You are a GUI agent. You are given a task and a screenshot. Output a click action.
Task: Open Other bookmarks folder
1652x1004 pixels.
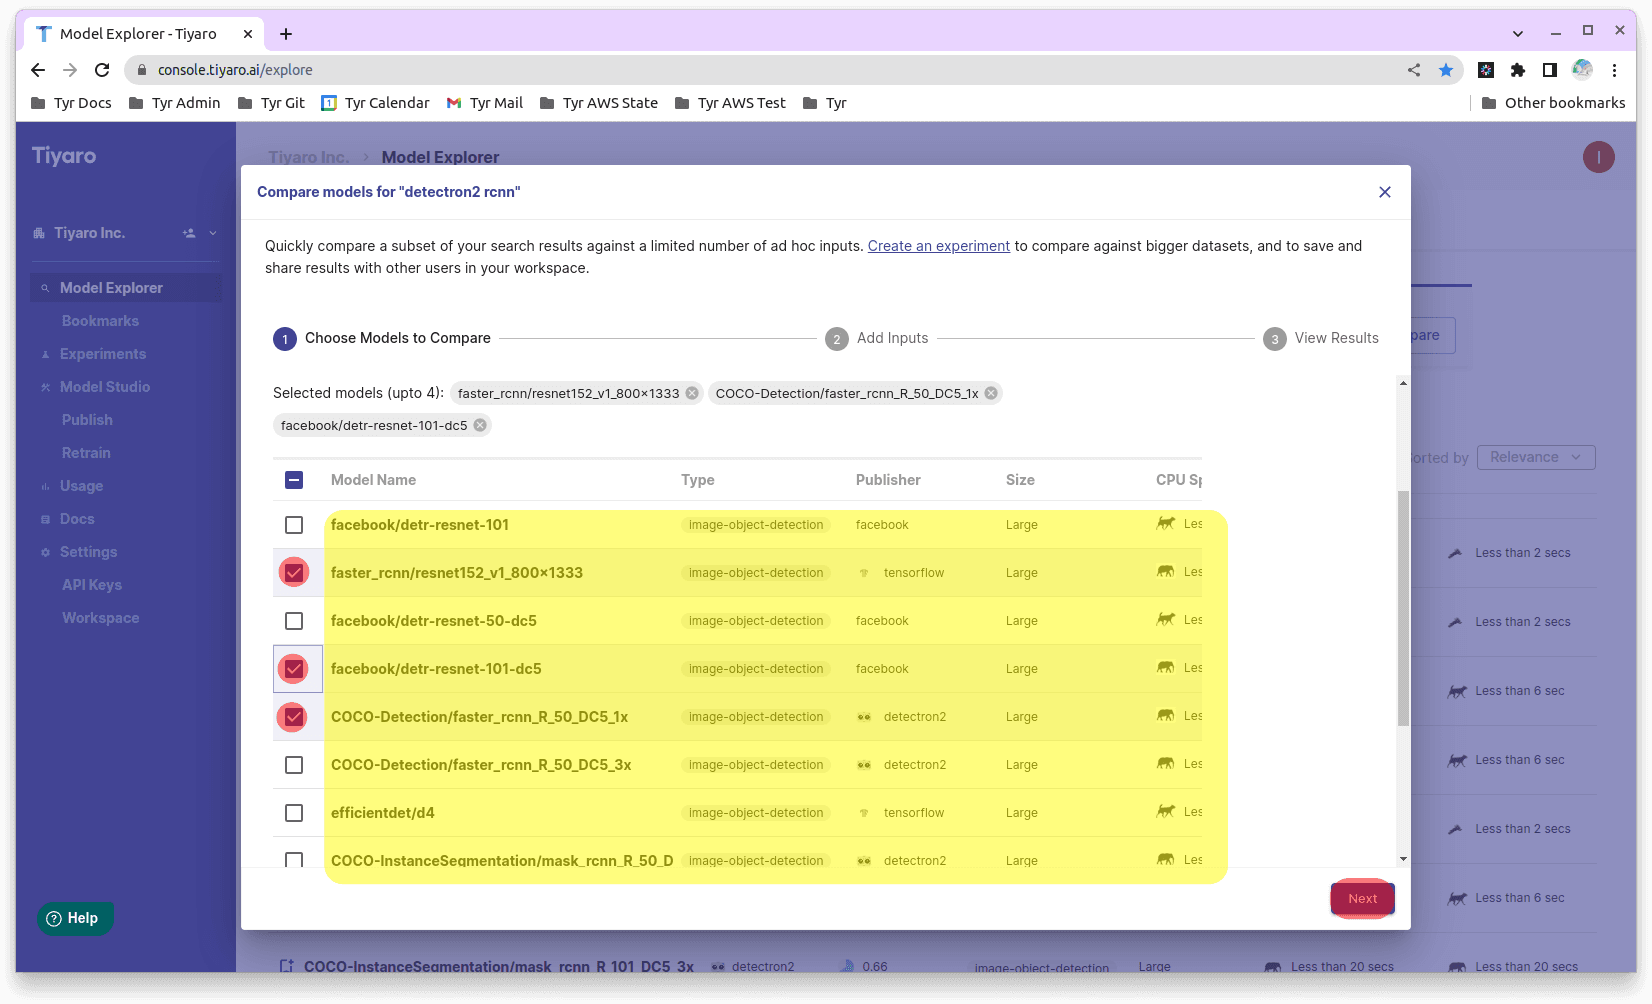point(1553,103)
